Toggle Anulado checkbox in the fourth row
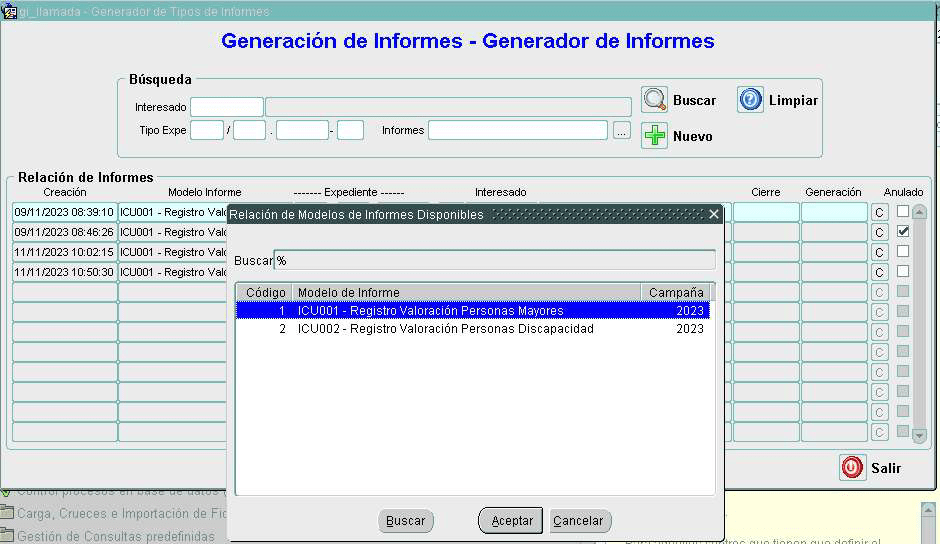Viewport: 940px width, 544px height. (x=903, y=271)
